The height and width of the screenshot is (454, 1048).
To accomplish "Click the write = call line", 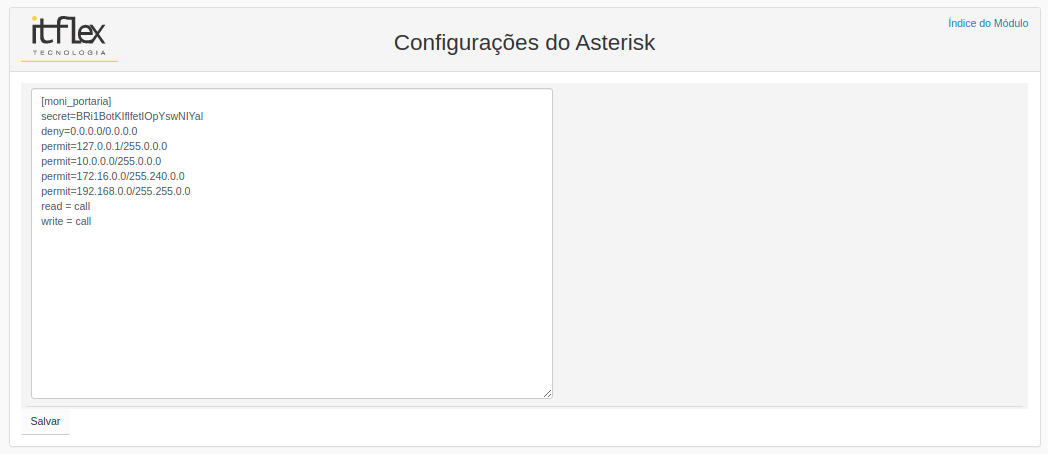I will click(66, 221).
